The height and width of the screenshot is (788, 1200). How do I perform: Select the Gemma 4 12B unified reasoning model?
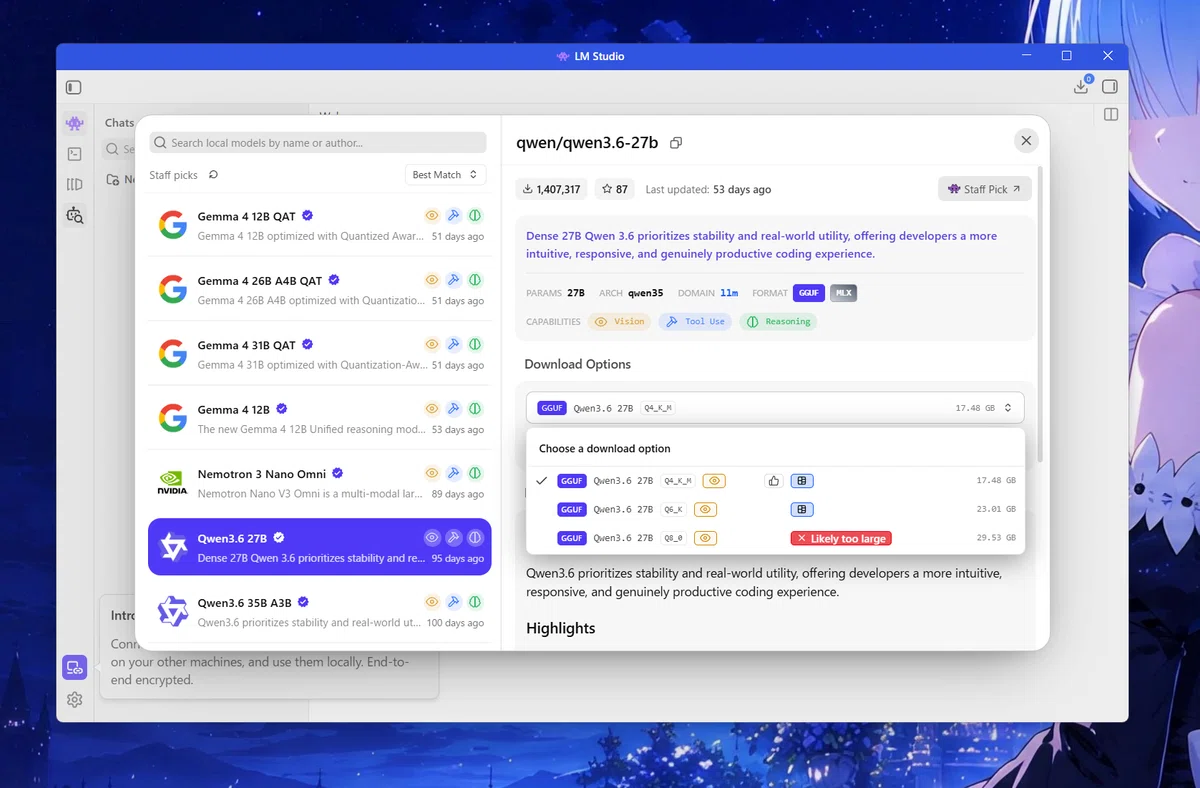click(320, 418)
